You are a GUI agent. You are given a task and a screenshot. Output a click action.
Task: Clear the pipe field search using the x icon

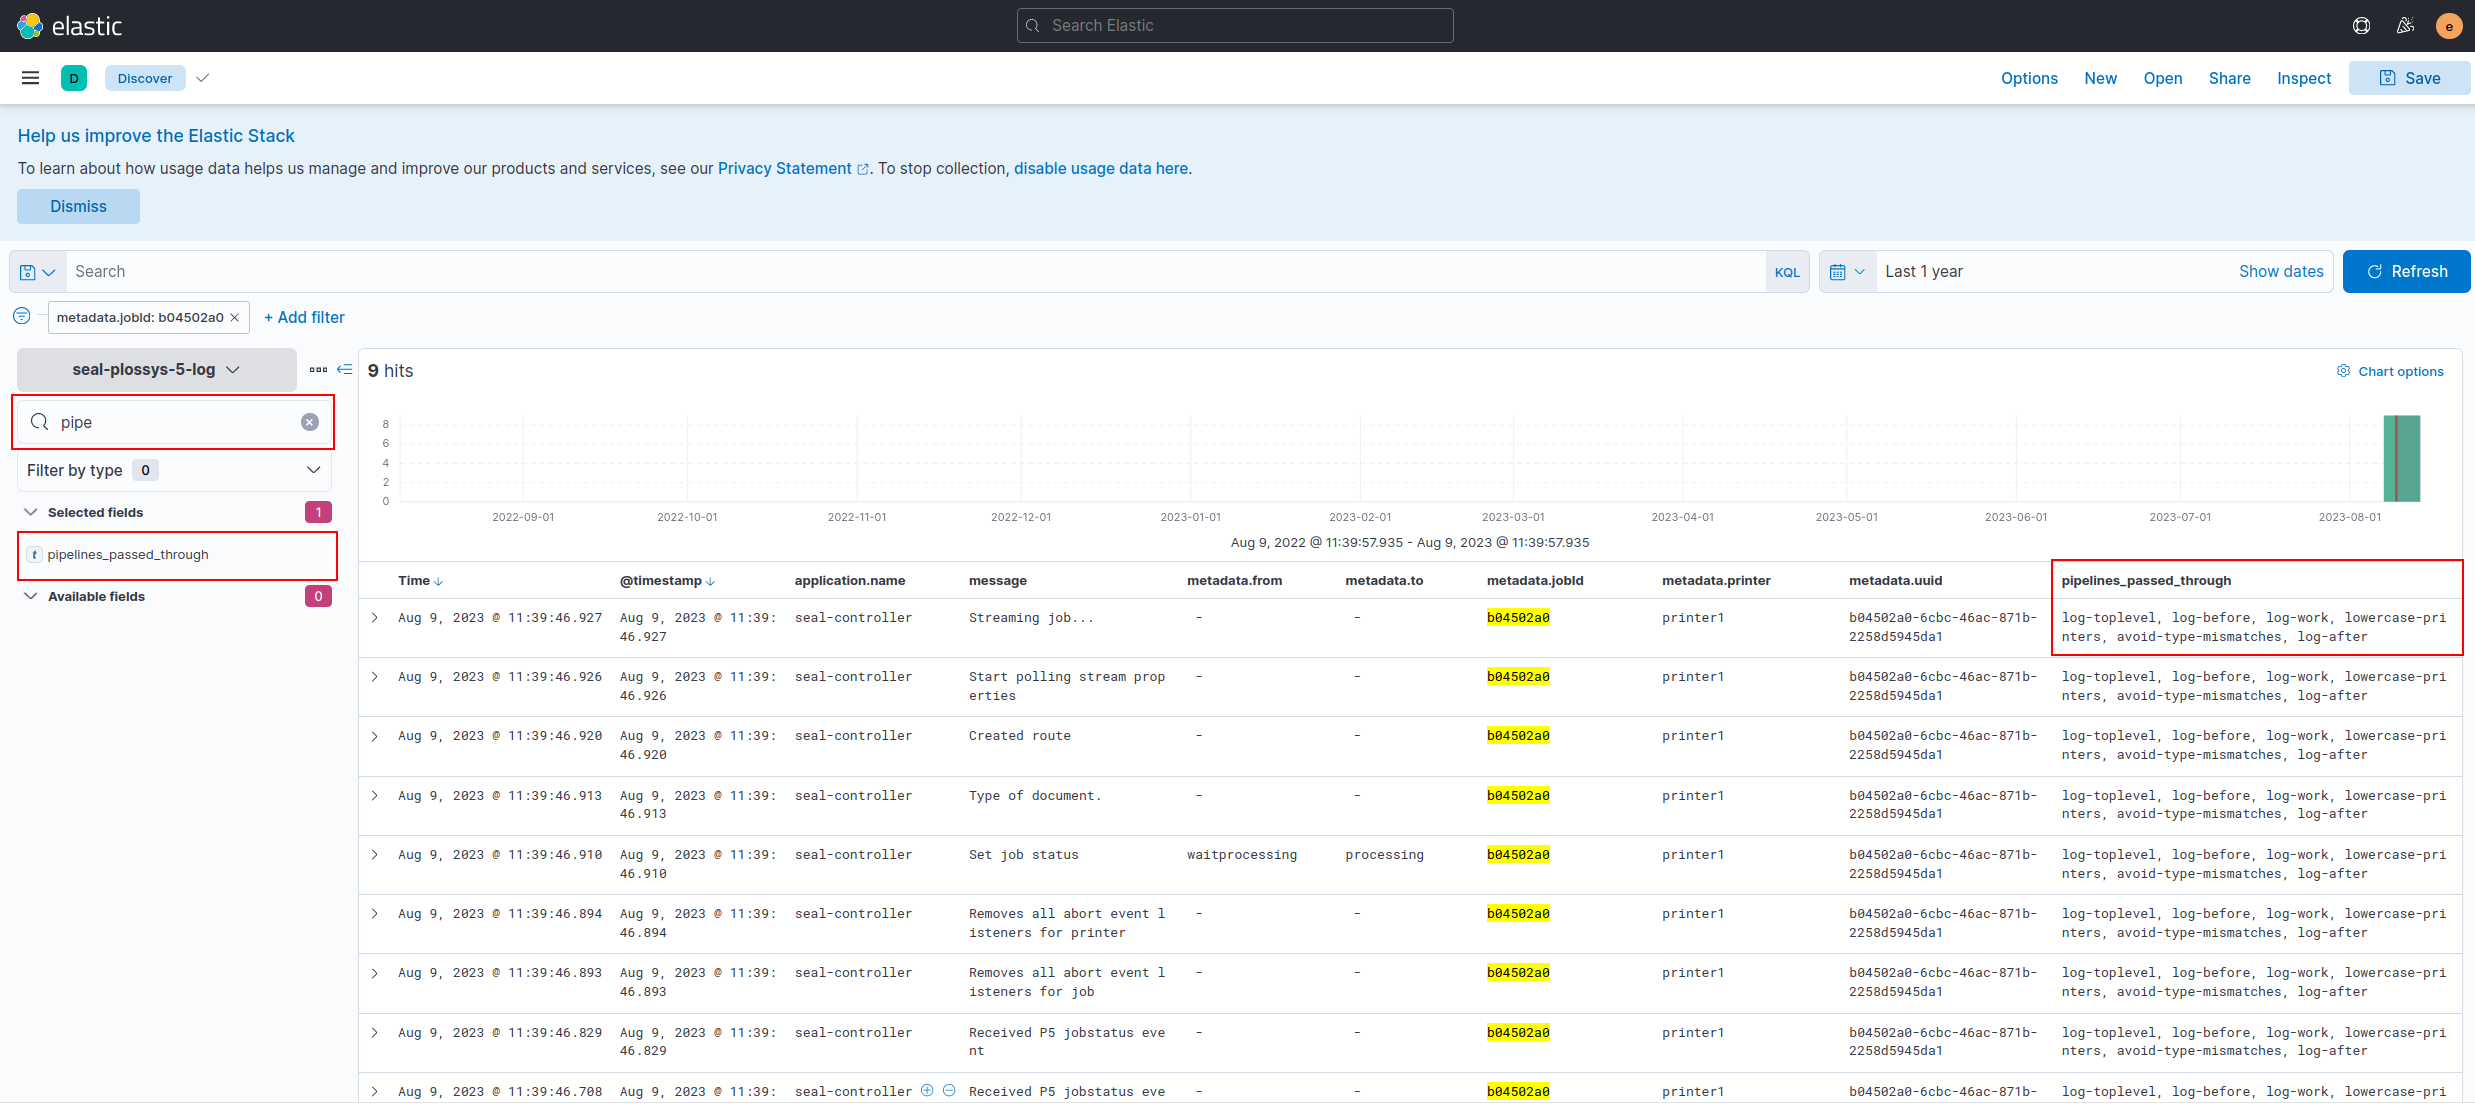309,422
